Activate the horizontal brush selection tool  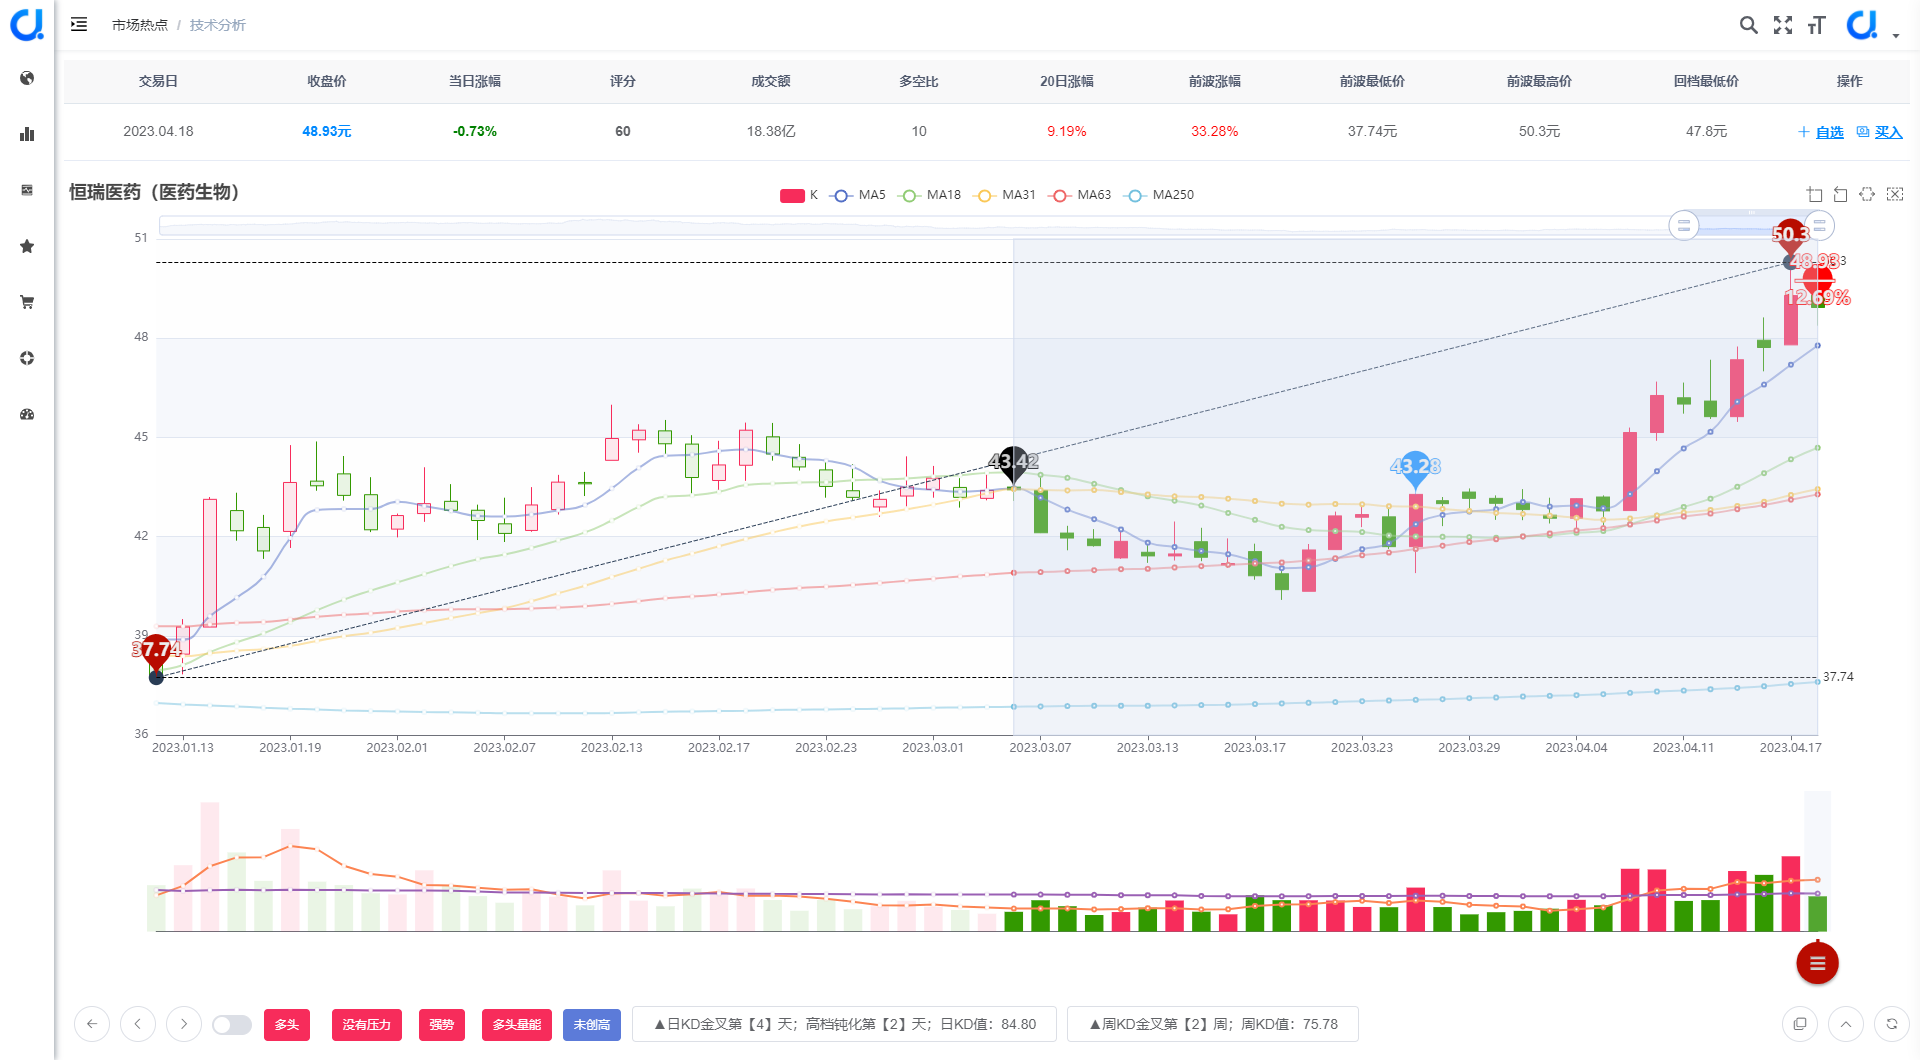click(1867, 194)
